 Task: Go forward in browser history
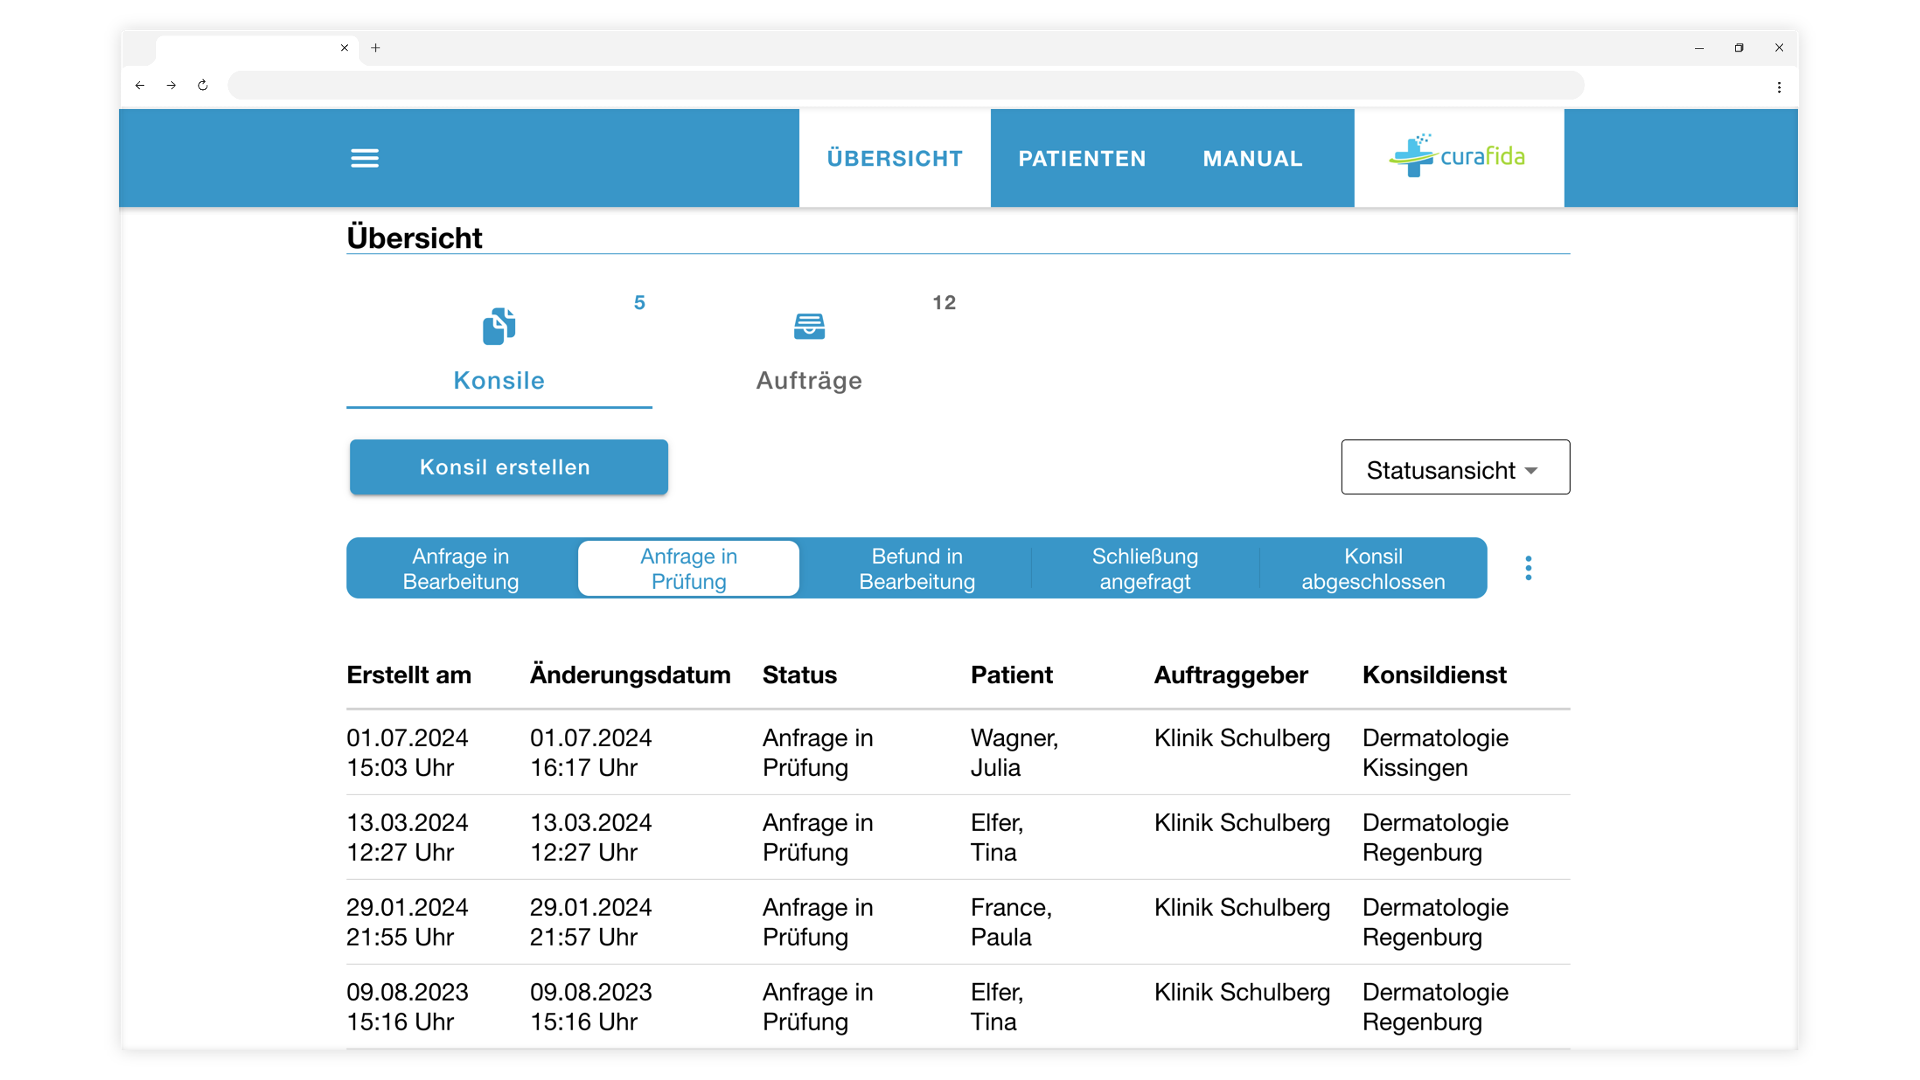point(171,86)
